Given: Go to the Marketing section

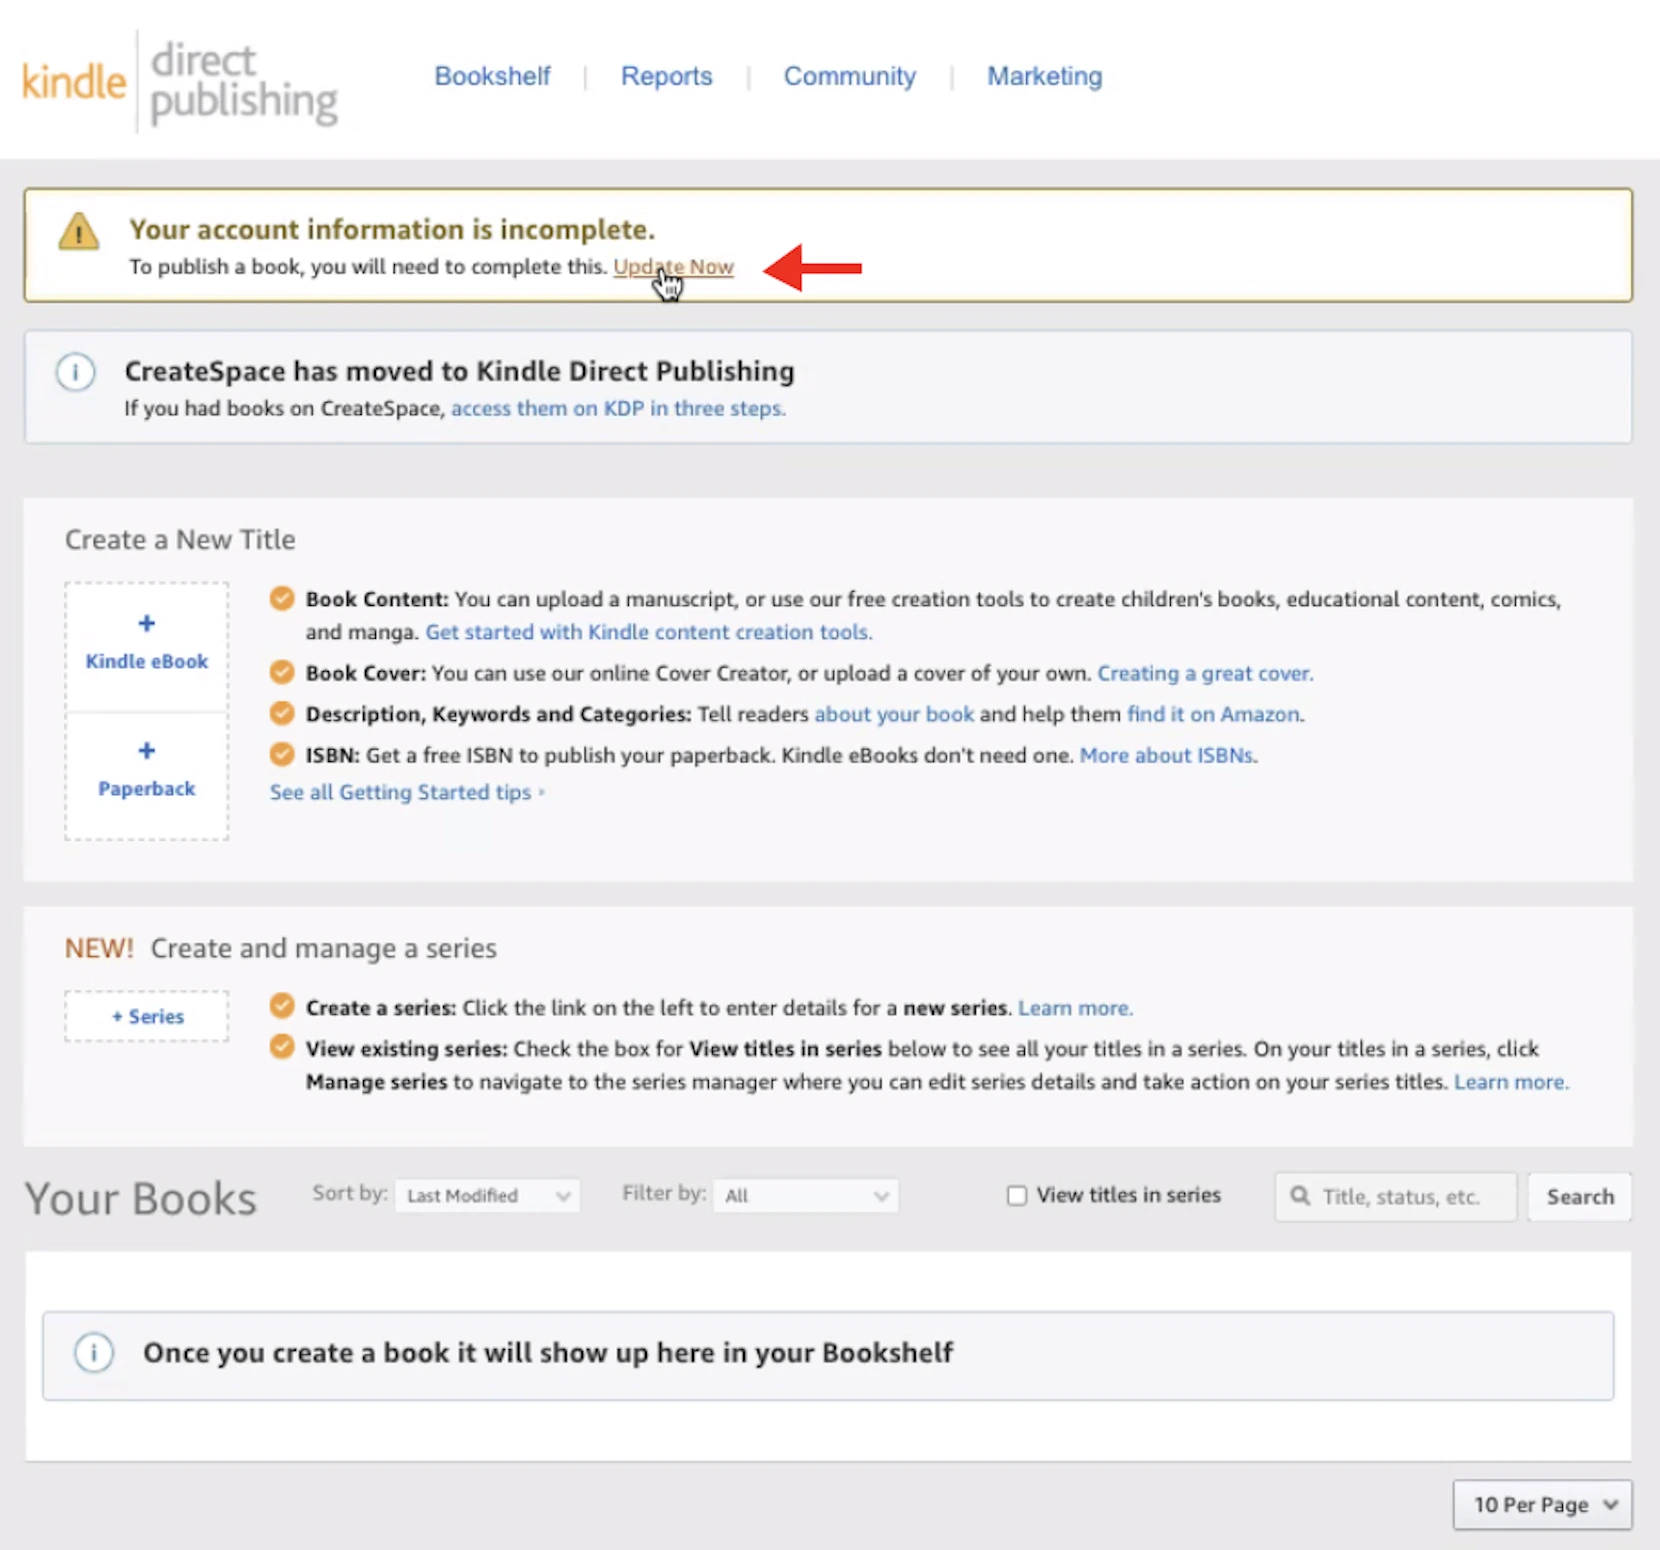Looking at the screenshot, I should tap(1044, 77).
